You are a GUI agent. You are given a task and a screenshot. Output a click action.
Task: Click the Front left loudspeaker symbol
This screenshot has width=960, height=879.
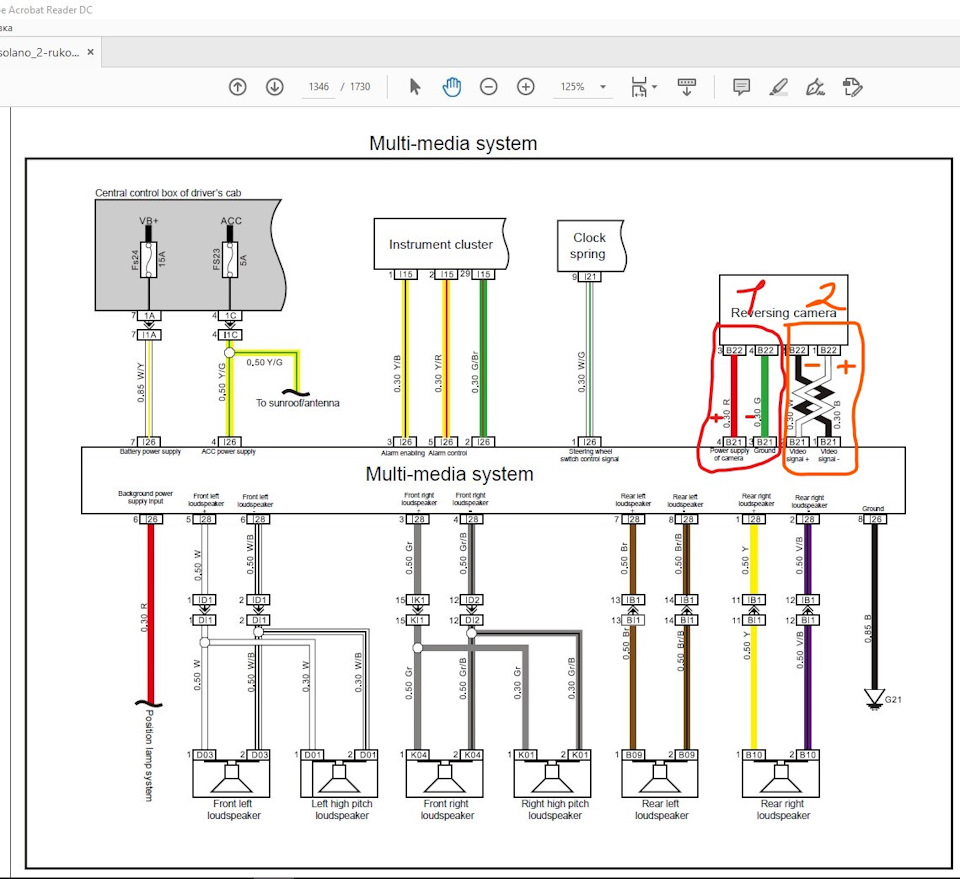(231, 779)
